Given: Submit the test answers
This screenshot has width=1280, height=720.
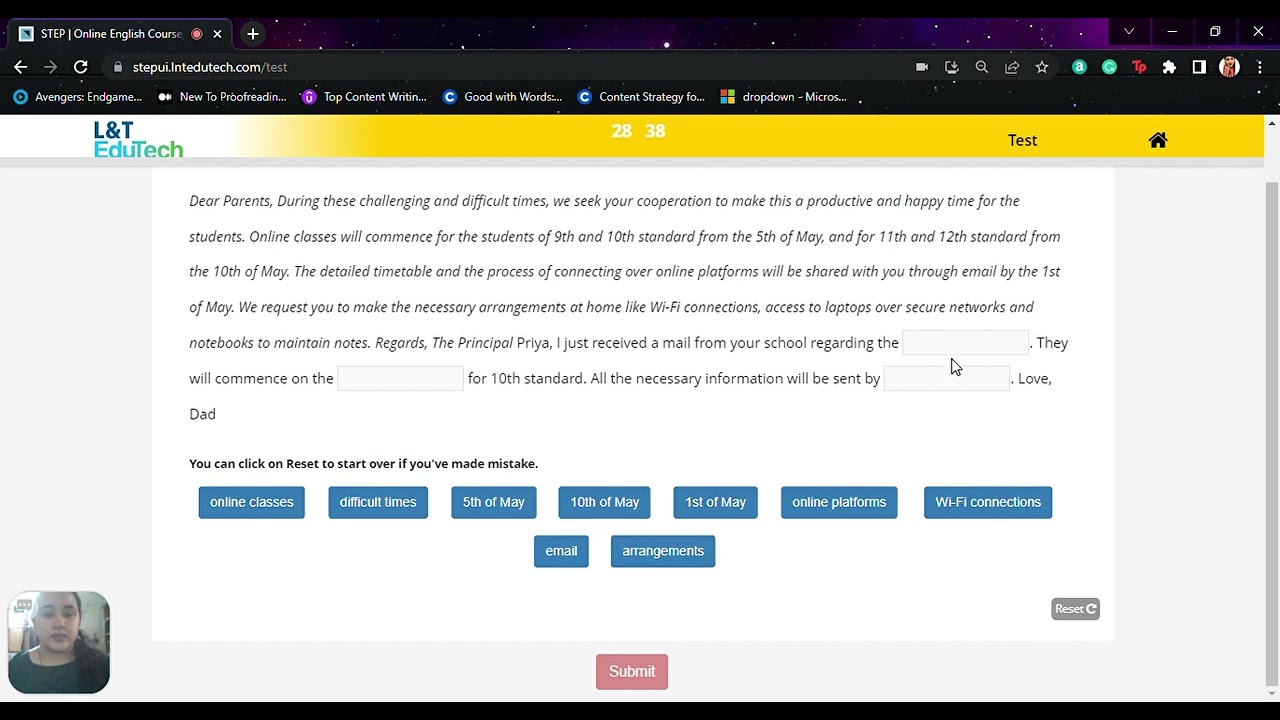Looking at the screenshot, I should (632, 672).
